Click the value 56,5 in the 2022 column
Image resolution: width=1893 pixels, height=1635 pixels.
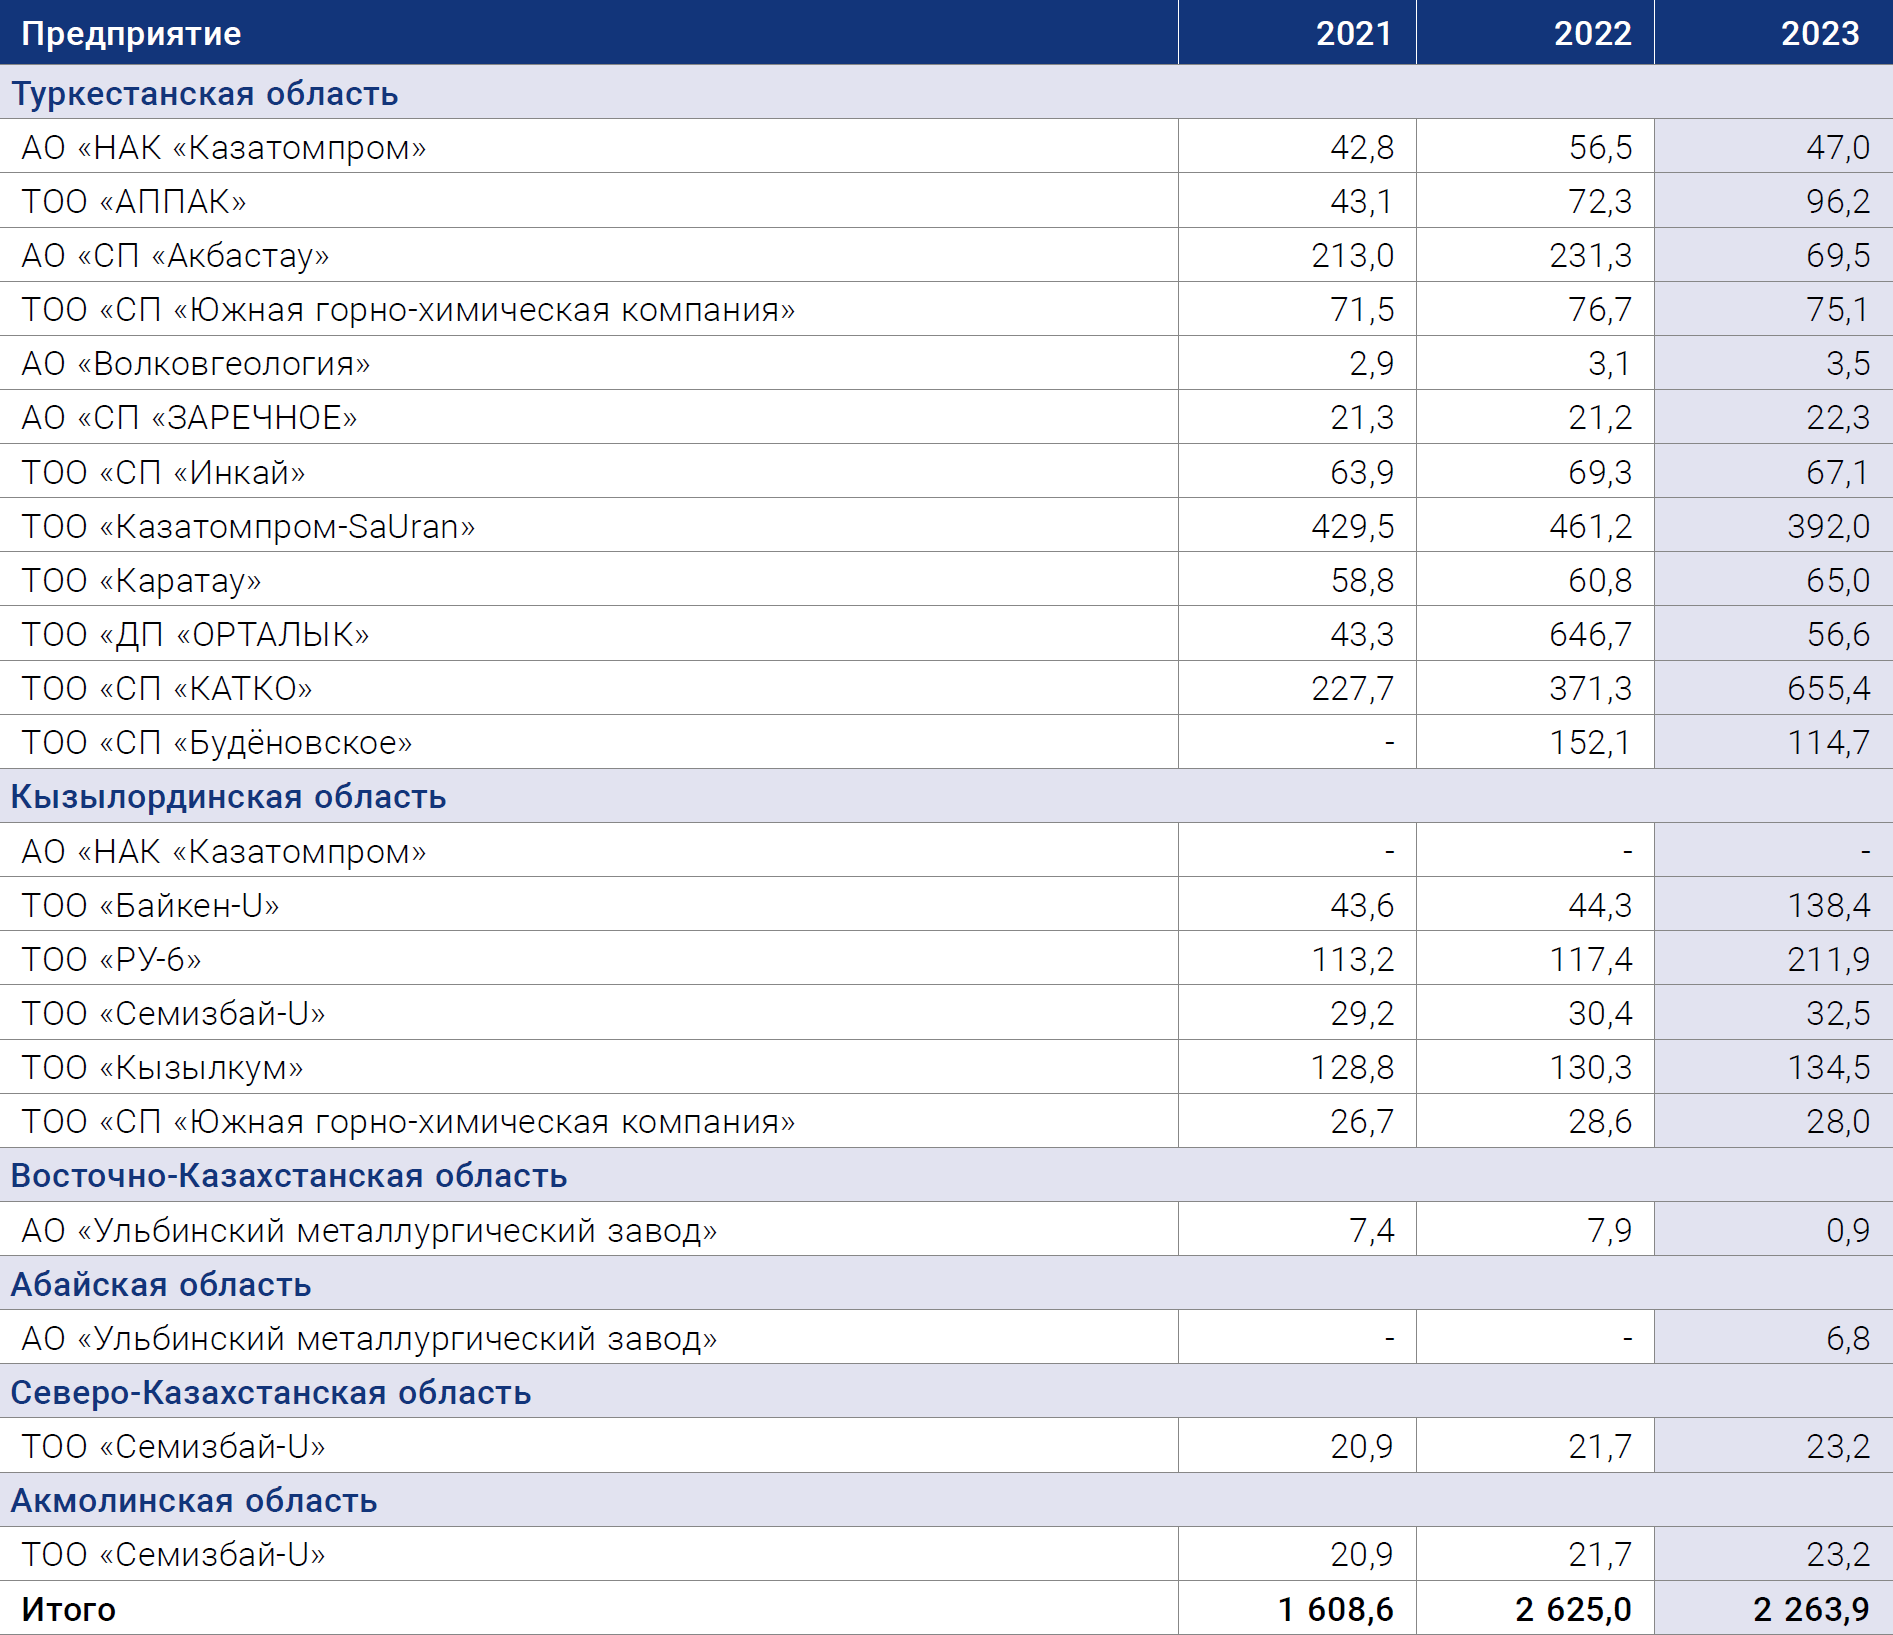[1600, 147]
